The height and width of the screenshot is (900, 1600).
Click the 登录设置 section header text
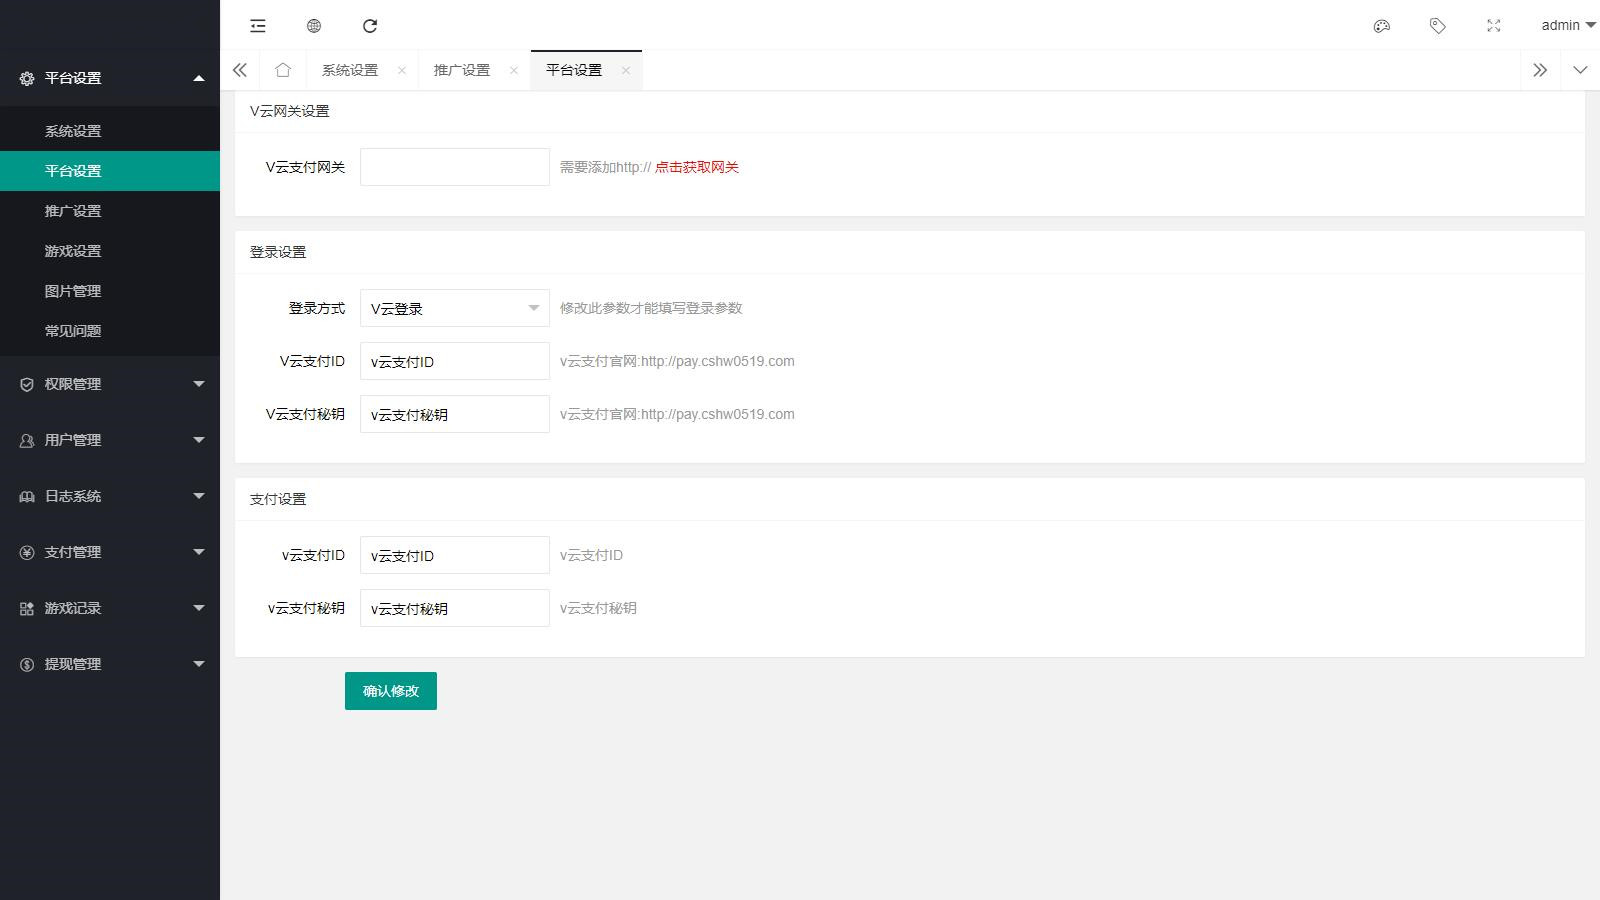pyautogui.click(x=278, y=252)
